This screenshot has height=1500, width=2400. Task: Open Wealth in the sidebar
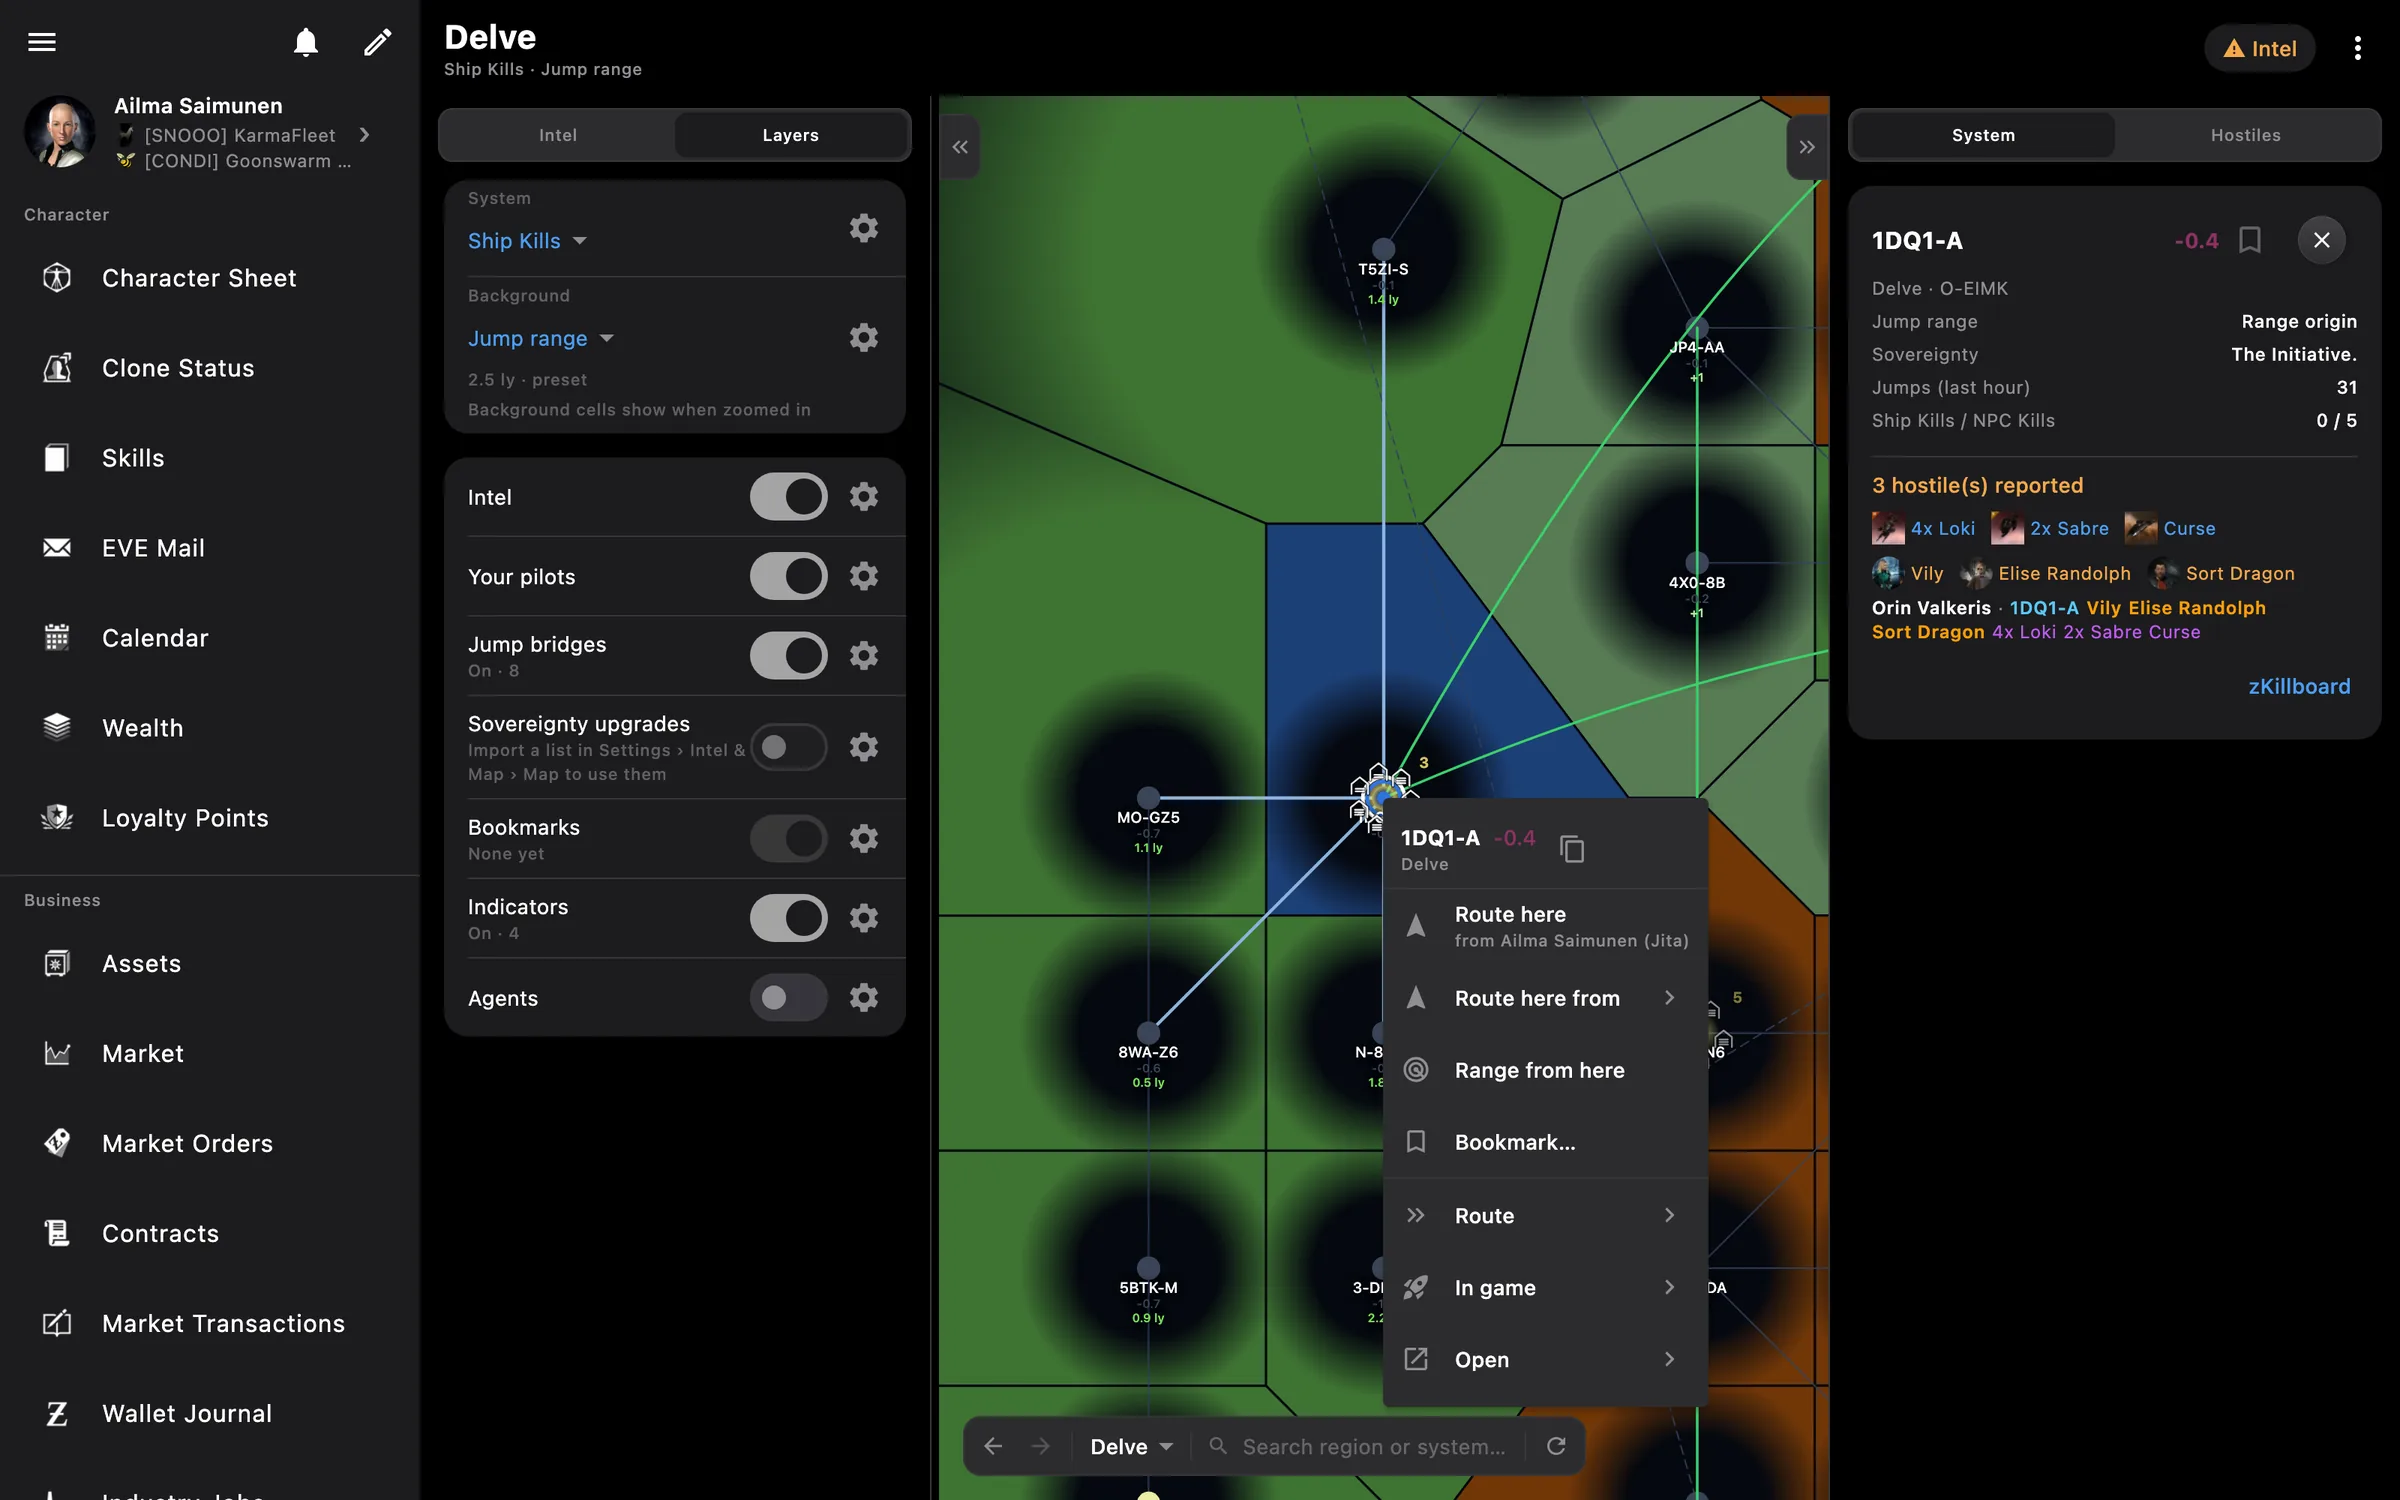[x=210, y=728]
